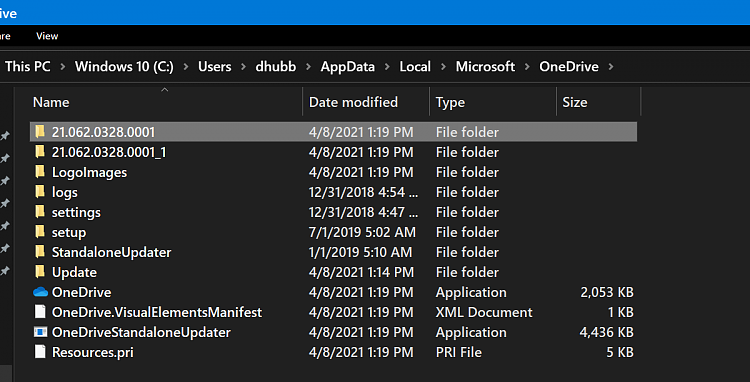Image resolution: width=750 pixels, height=382 pixels.
Task: Go to Microsoft in address breadcrumb
Action: (x=485, y=66)
